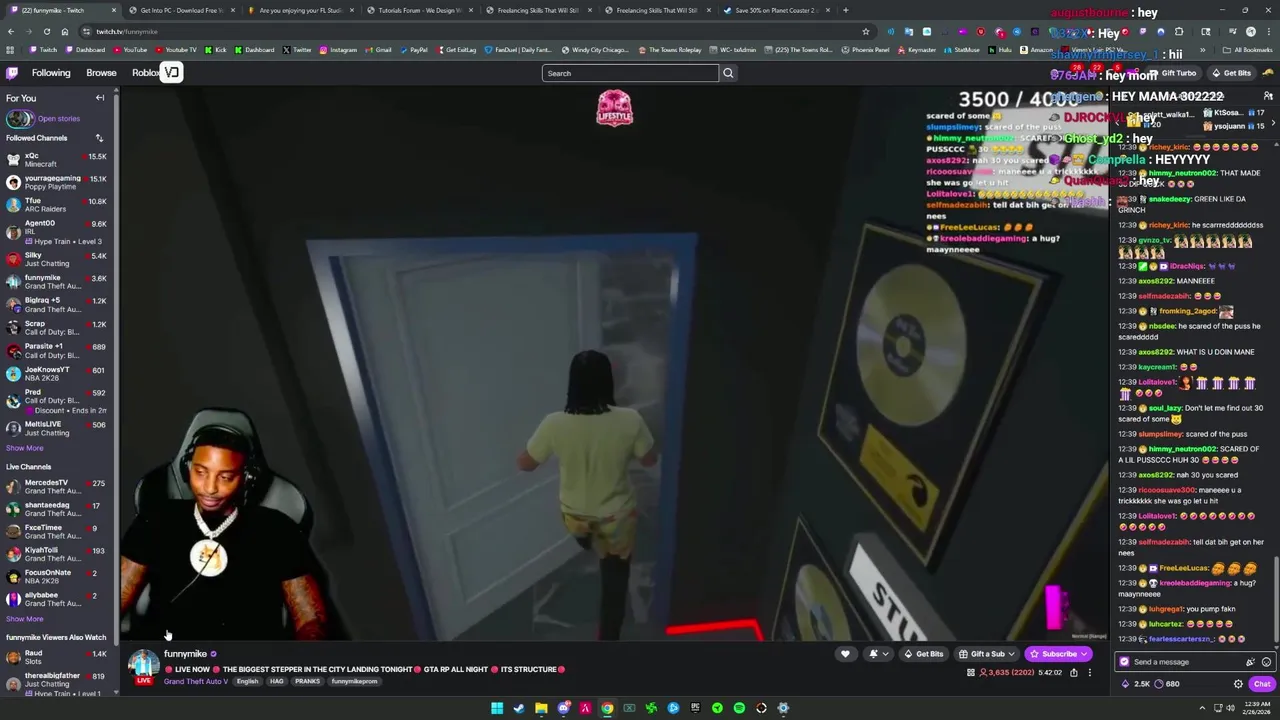Open a new browser tab
Screen dimensions: 1280x720
(846, 10)
